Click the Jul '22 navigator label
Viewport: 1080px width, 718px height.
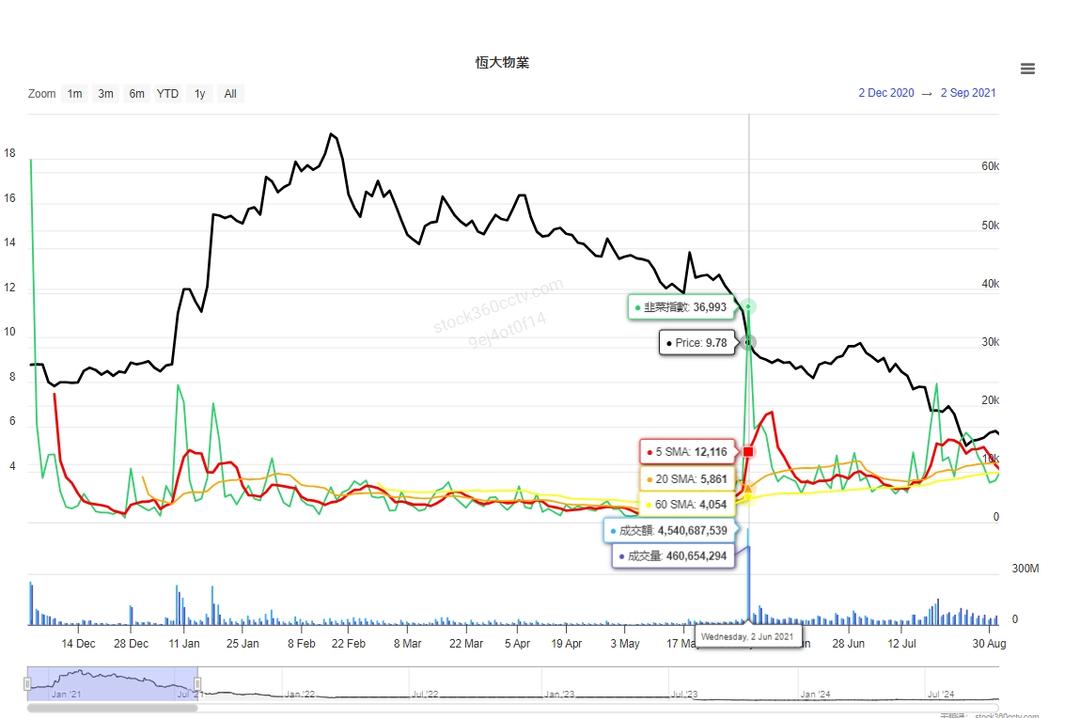pyautogui.click(x=424, y=694)
